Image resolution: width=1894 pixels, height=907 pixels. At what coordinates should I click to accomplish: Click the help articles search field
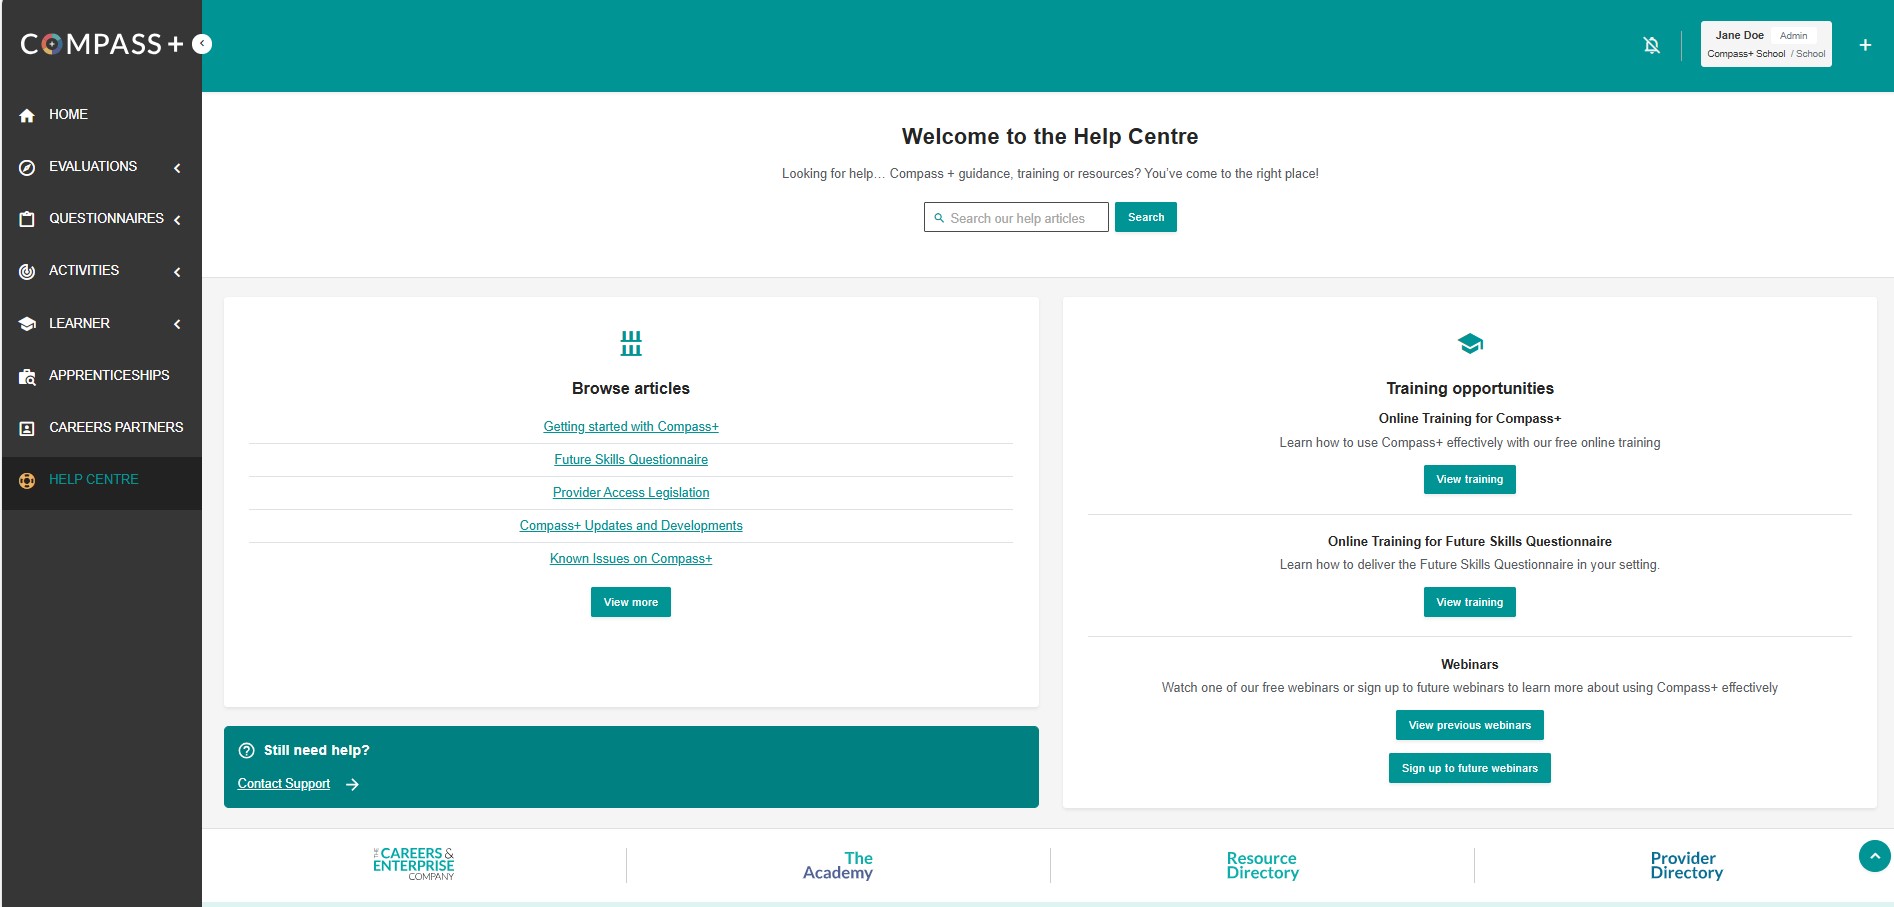point(1016,217)
